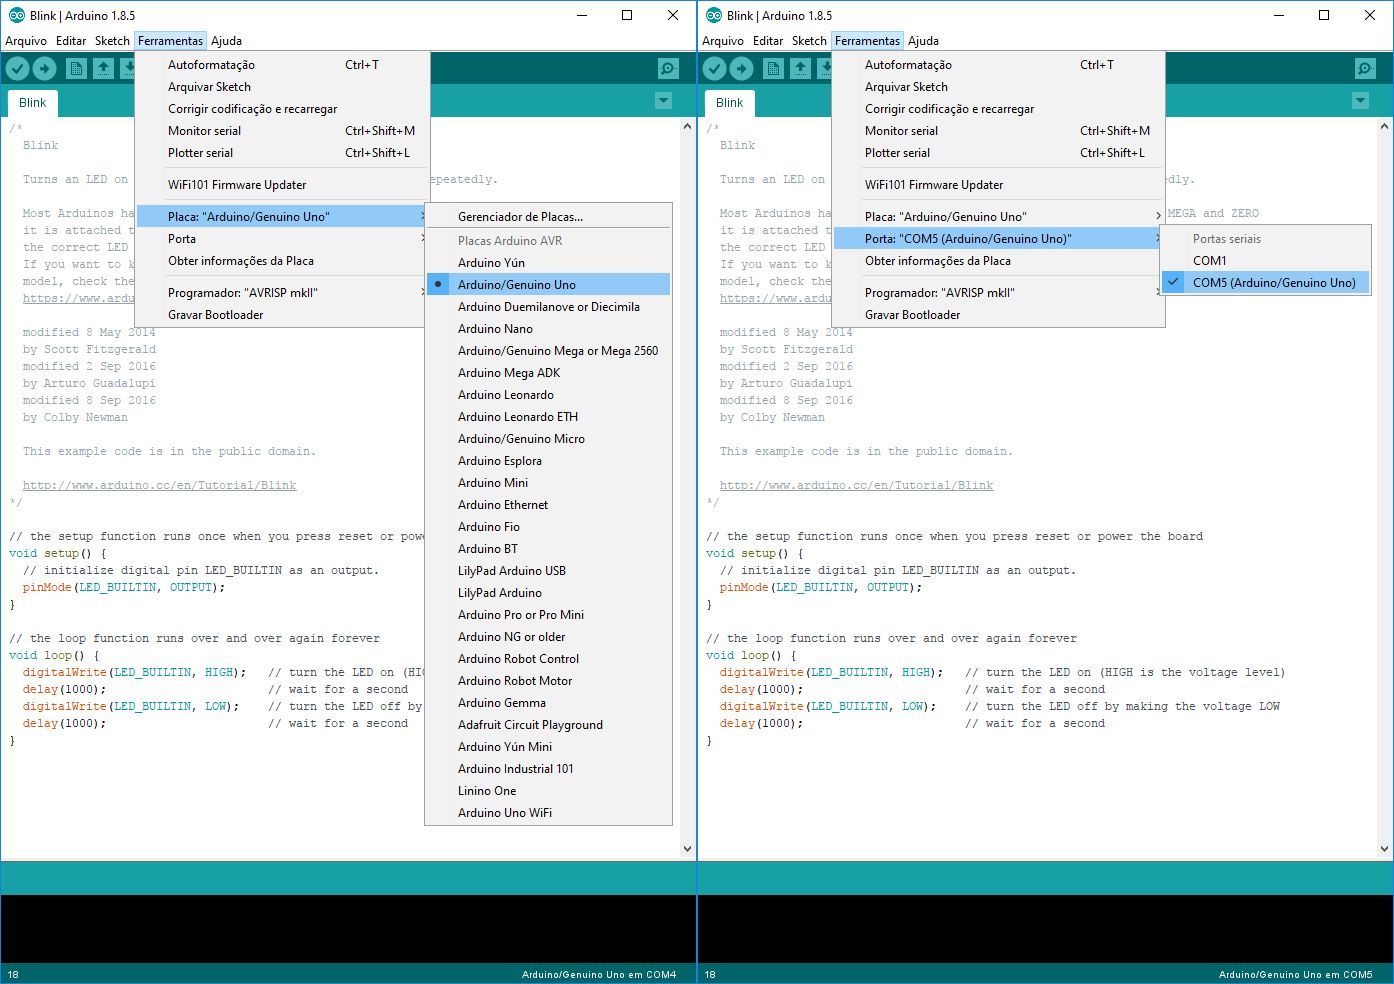Select Arduino Nano board
The image size is (1394, 984).
tap(548, 329)
